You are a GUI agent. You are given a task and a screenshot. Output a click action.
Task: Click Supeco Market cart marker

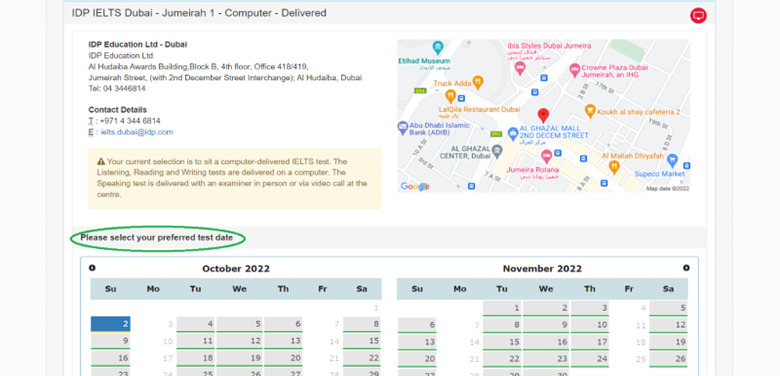[673, 160]
